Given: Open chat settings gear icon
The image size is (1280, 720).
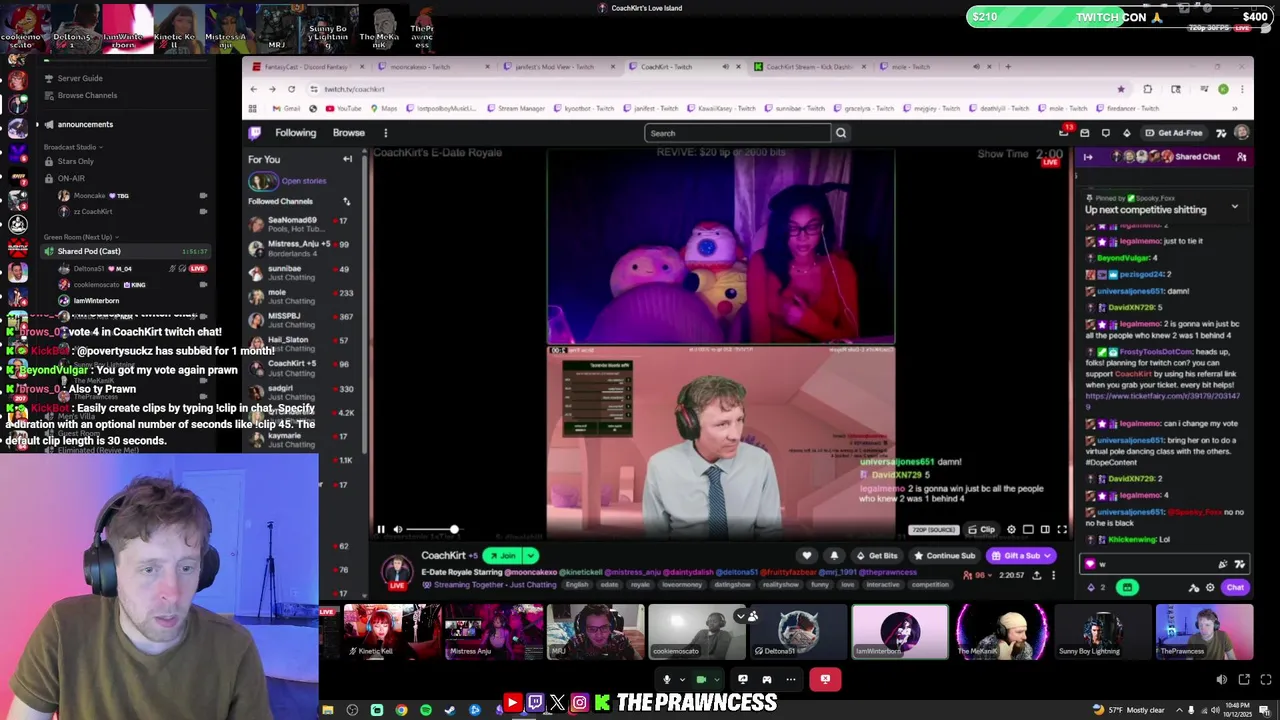Looking at the screenshot, I should tap(1210, 588).
